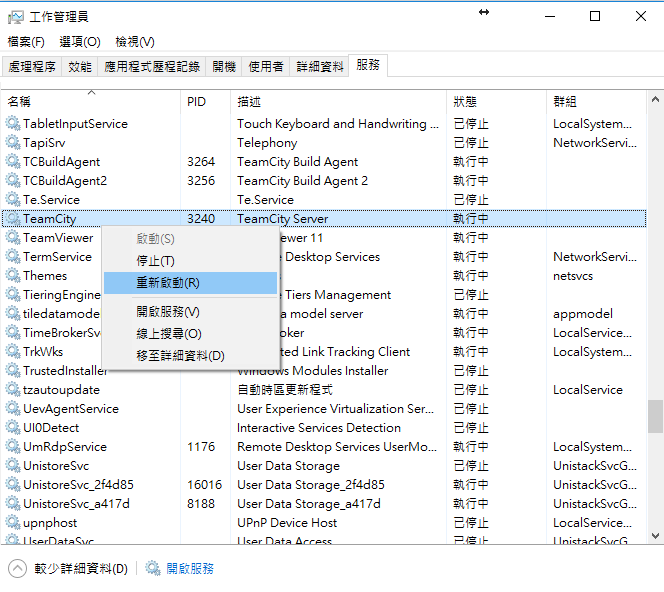Click the gear icon beside TrkWks
This screenshot has width=664, height=592.
(x=13, y=351)
